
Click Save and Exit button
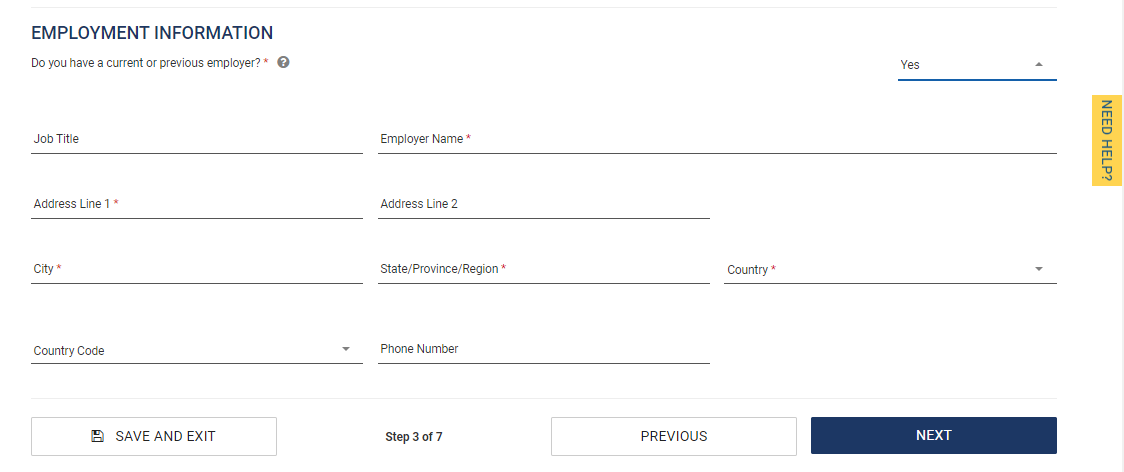pyautogui.click(x=154, y=436)
